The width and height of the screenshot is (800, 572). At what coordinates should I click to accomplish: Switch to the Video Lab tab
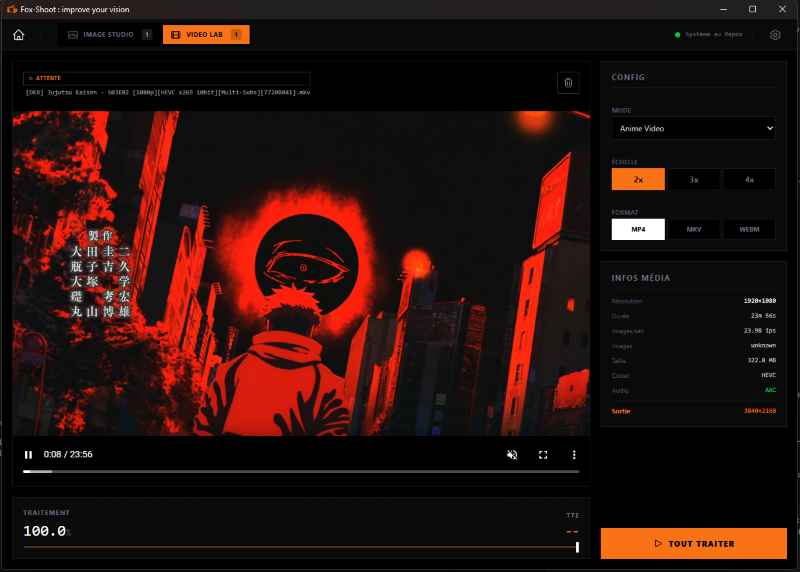tap(205, 35)
